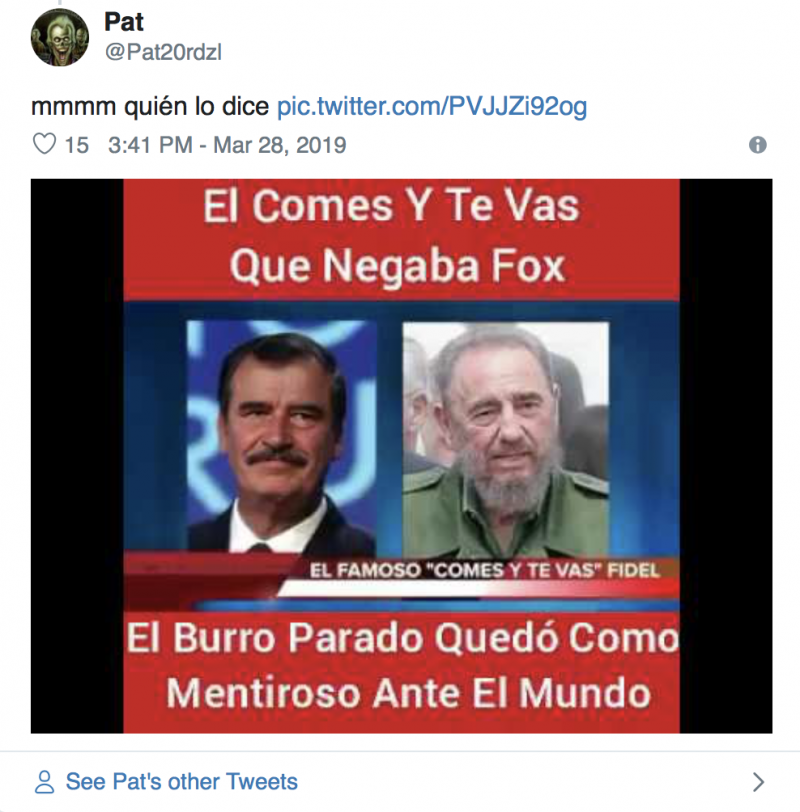Click the El Comes Y Te Vas headline text
The height and width of the screenshot is (812, 800).
coord(391,206)
